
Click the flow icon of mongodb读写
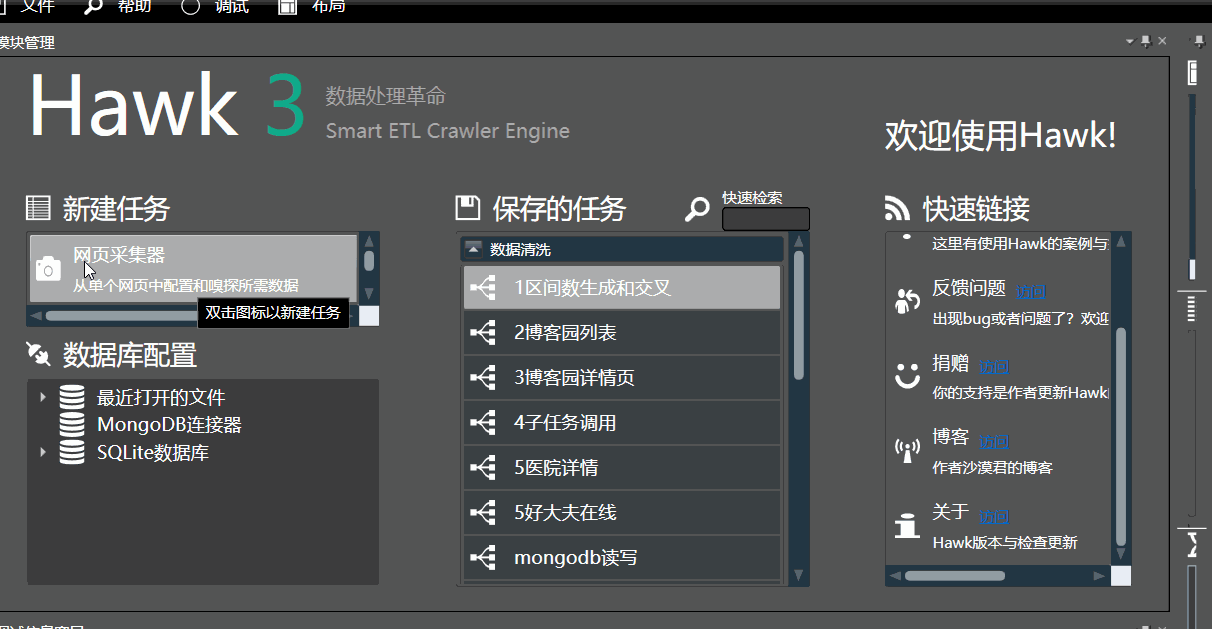(483, 558)
